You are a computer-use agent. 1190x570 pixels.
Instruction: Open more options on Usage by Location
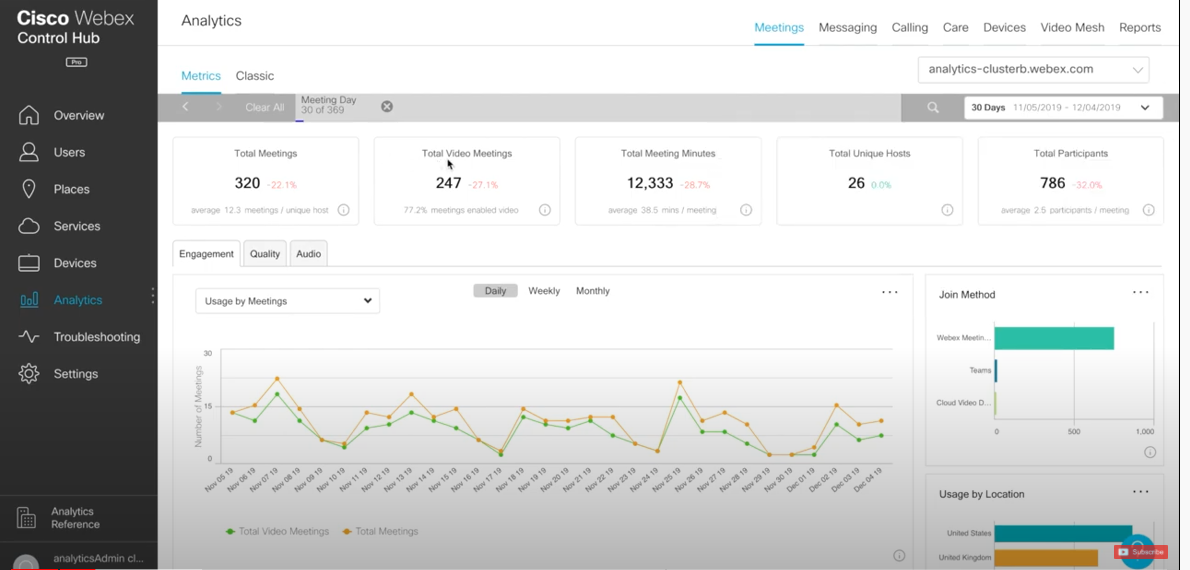[x=1141, y=492]
